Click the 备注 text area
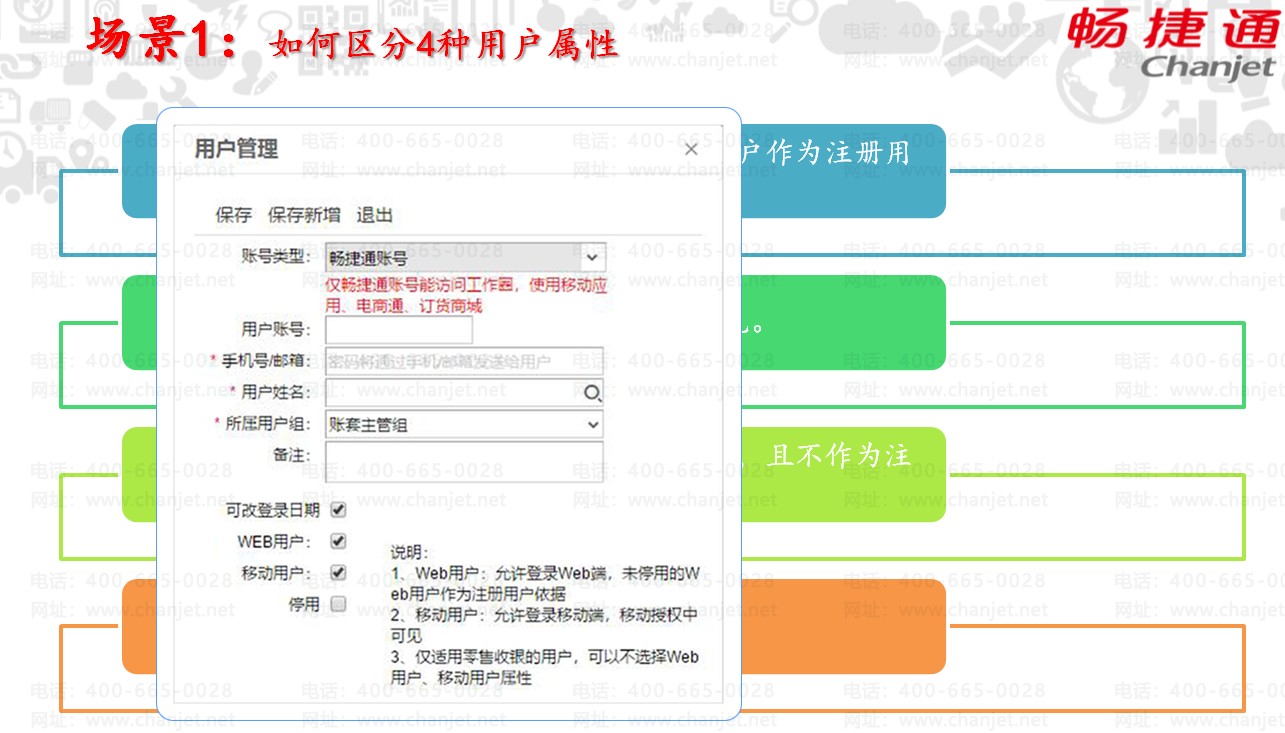 click(x=465, y=462)
